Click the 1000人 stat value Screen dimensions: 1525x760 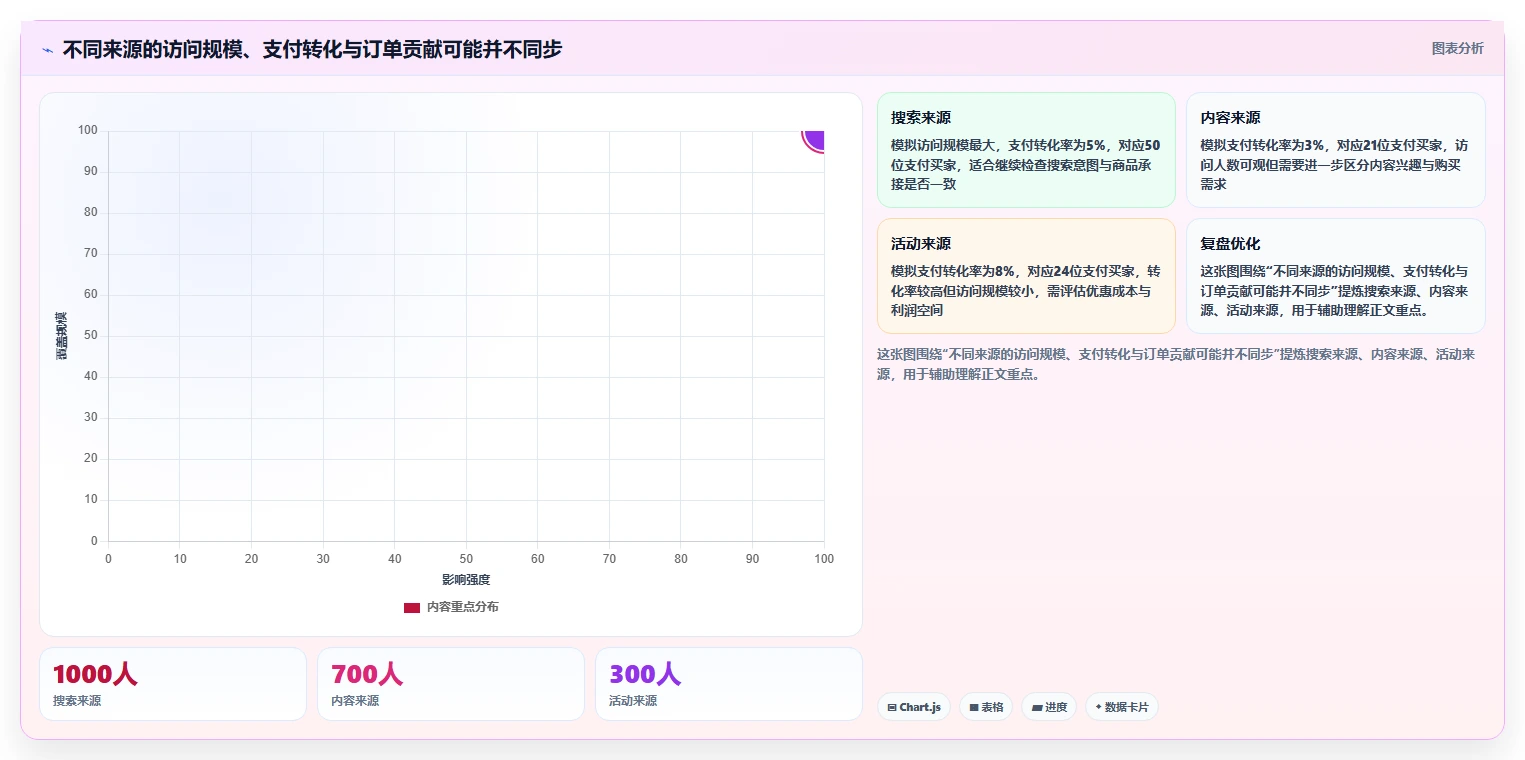[x=95, y=674]
